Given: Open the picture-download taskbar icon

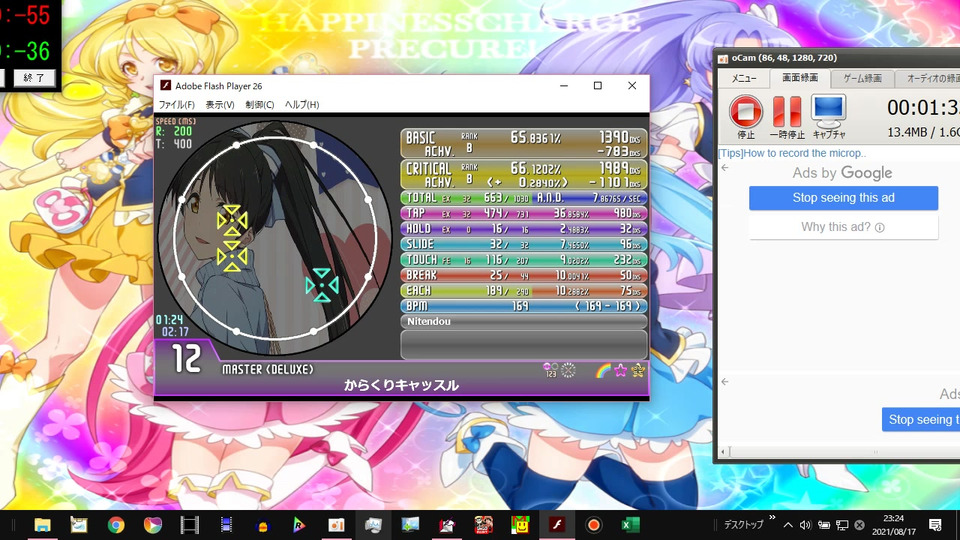Looking at the screenshot, I should 410,525.
